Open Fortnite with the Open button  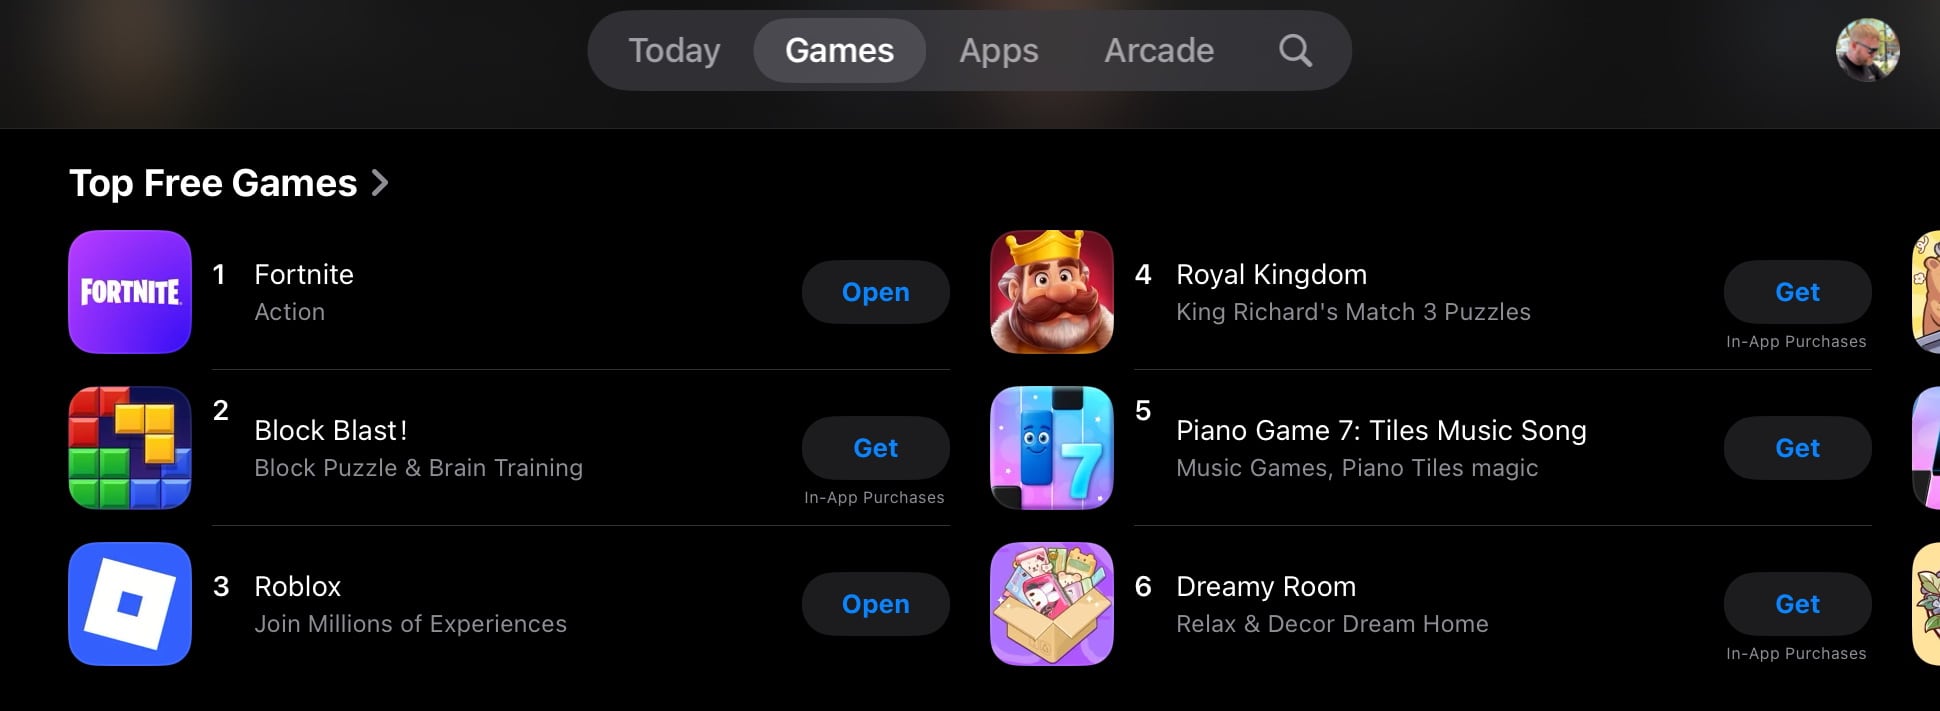pyautogui.click(x=876, y=292)
